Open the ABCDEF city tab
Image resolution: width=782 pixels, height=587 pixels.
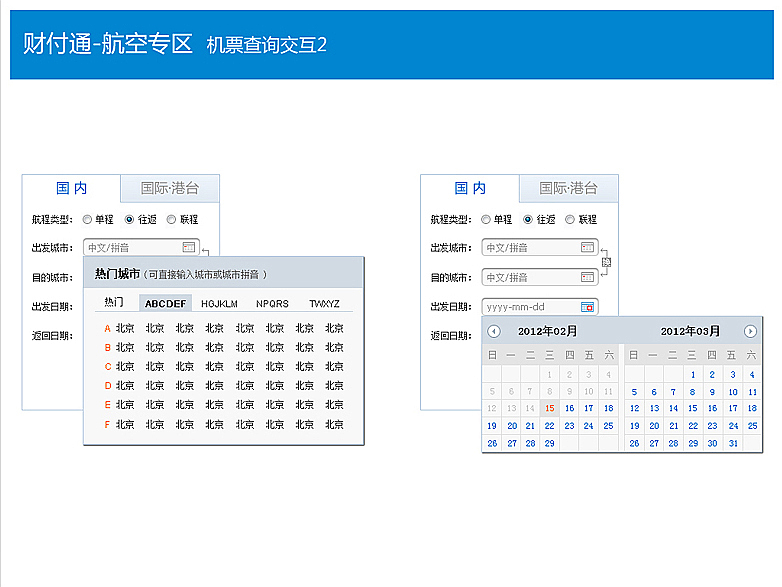click(x=165, y=303)
